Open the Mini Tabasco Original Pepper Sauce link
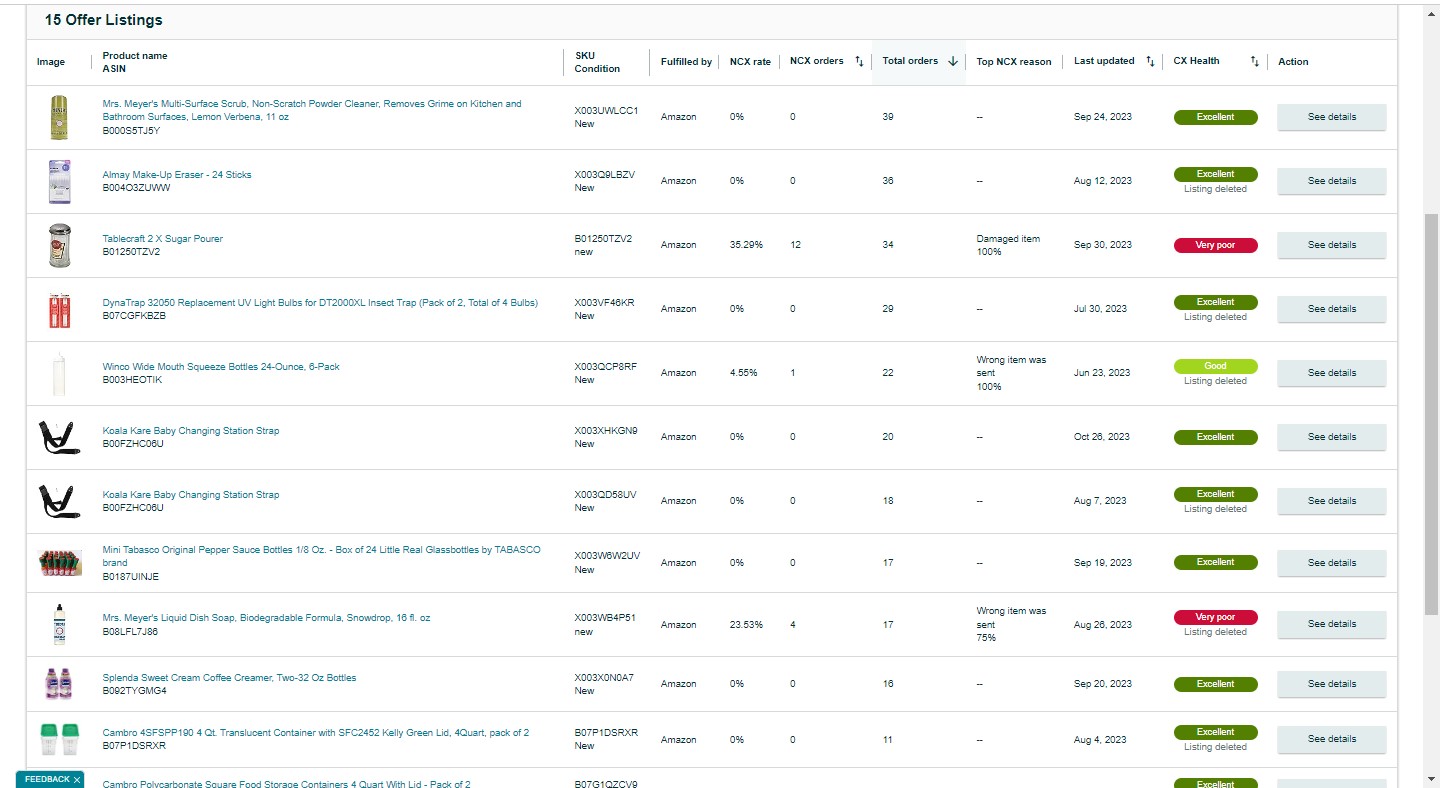Viewport: 1440px width, 788px height. 321,556
